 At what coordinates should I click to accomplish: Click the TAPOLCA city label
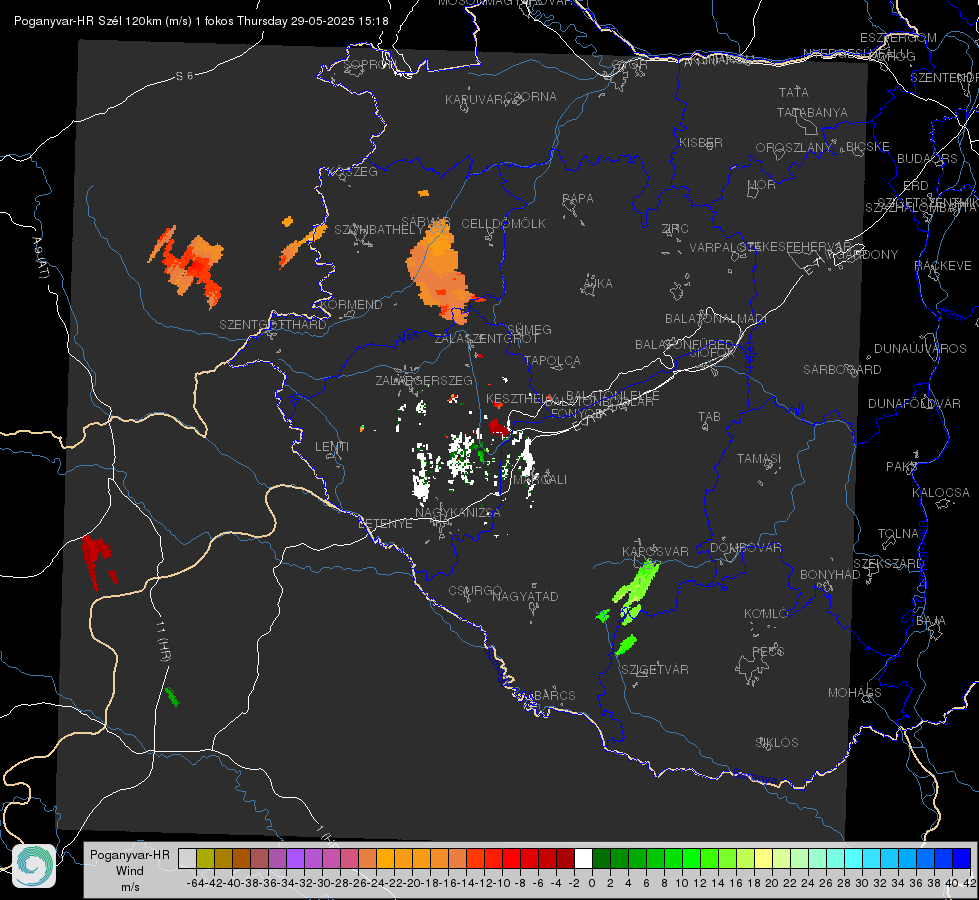pyautogui.click(x=552, y=360)
